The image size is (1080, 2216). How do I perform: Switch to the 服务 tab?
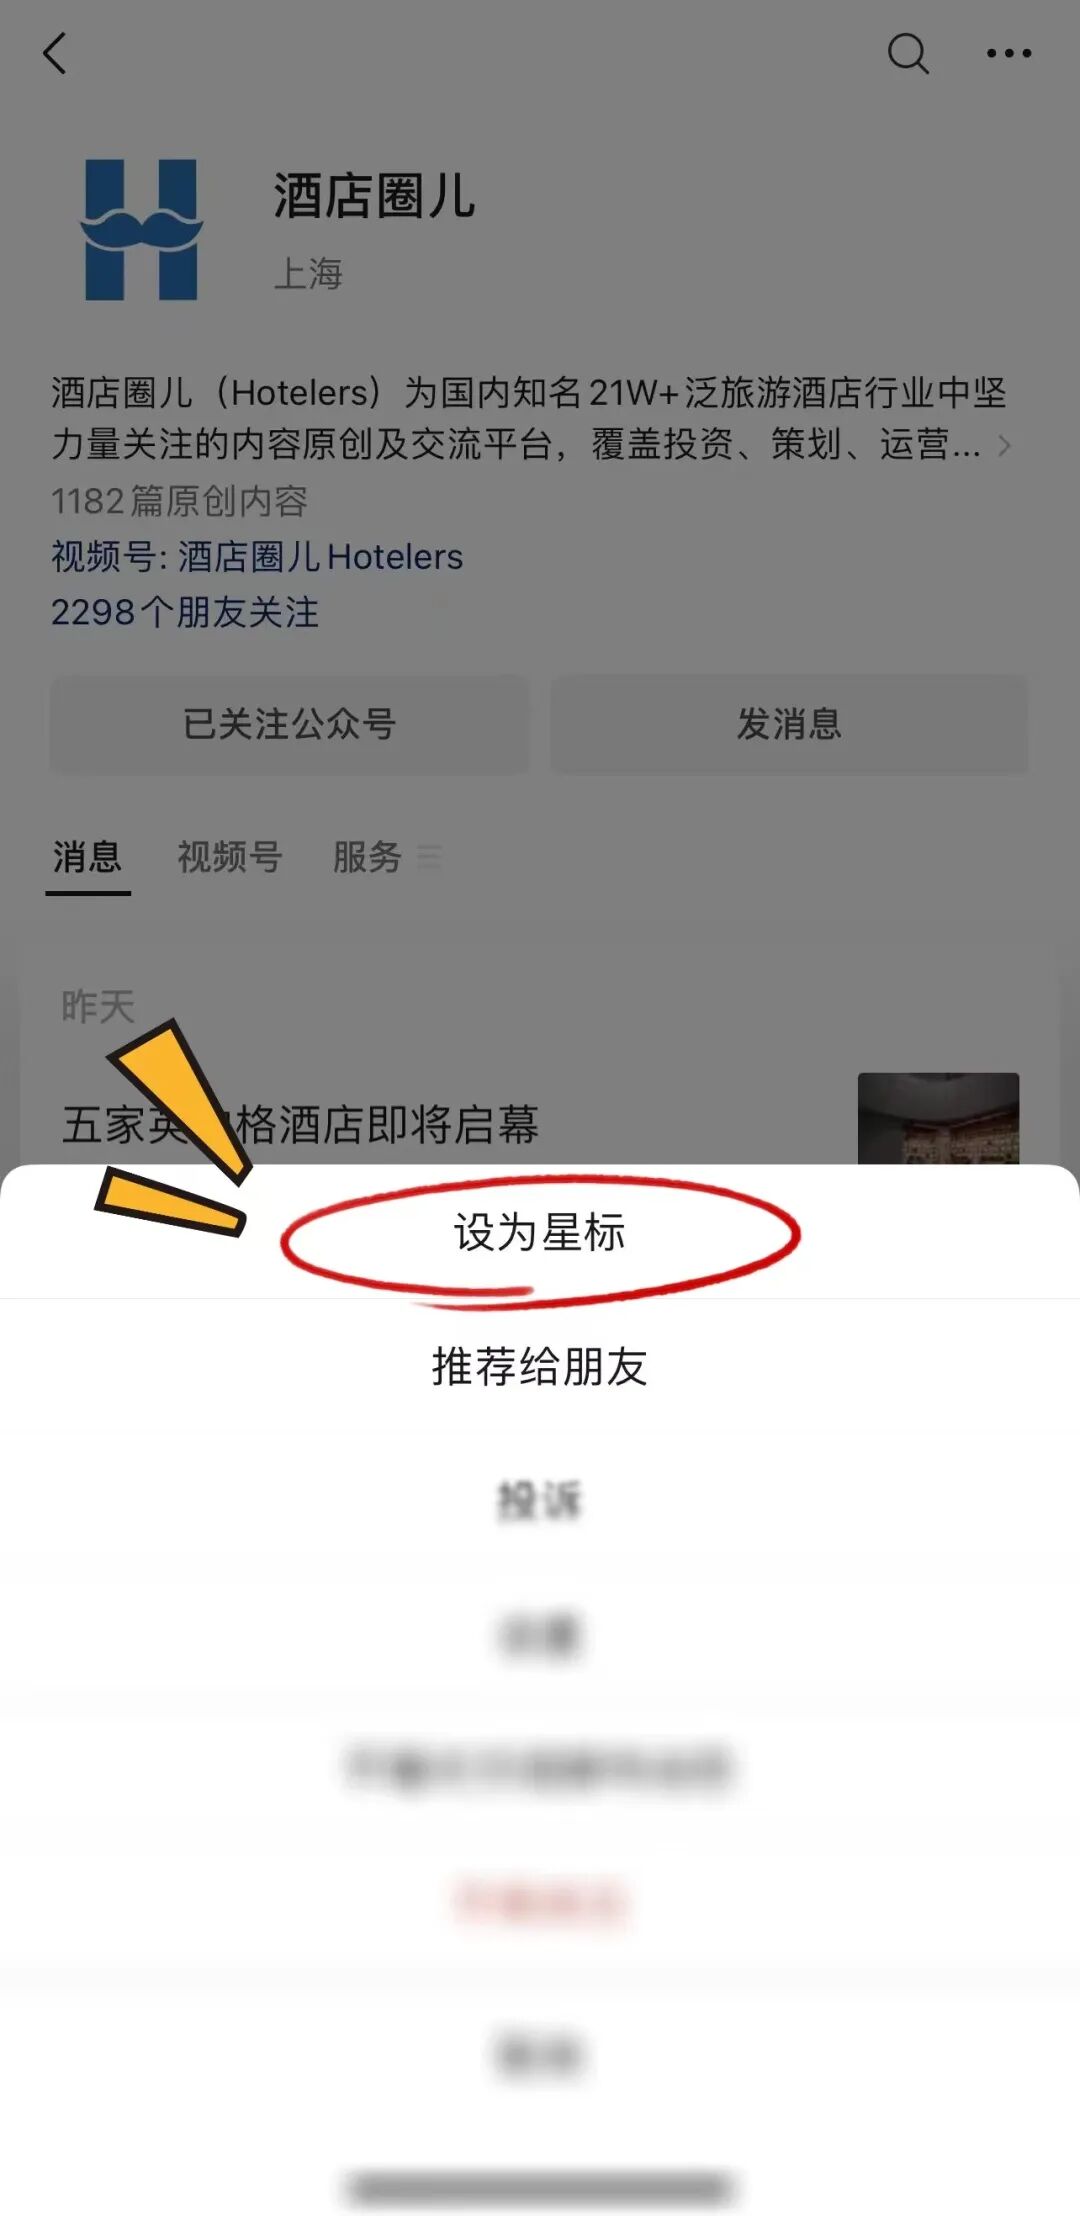(367, 857)
